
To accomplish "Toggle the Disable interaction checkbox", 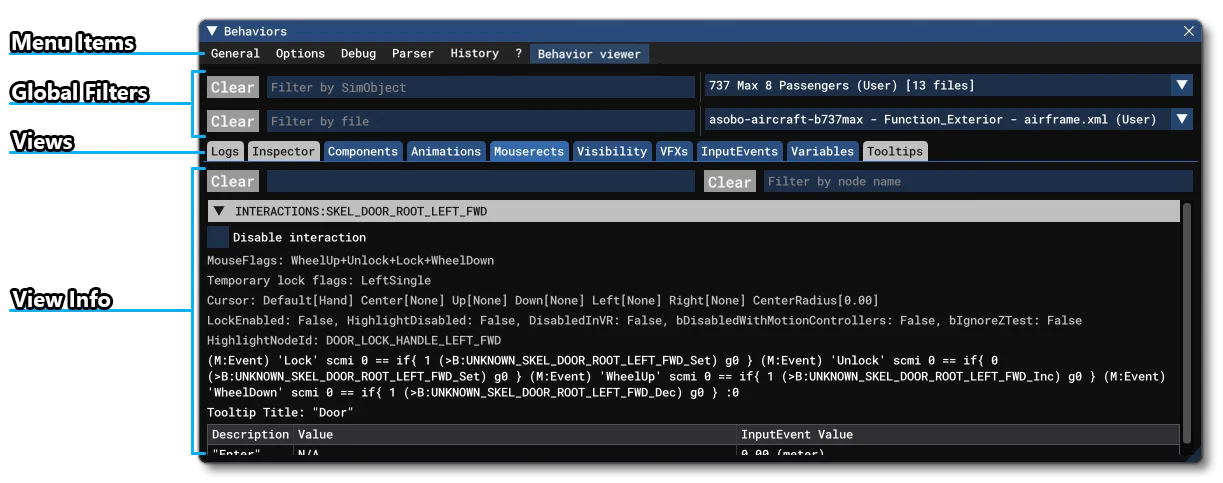I will tap(218, 237).
